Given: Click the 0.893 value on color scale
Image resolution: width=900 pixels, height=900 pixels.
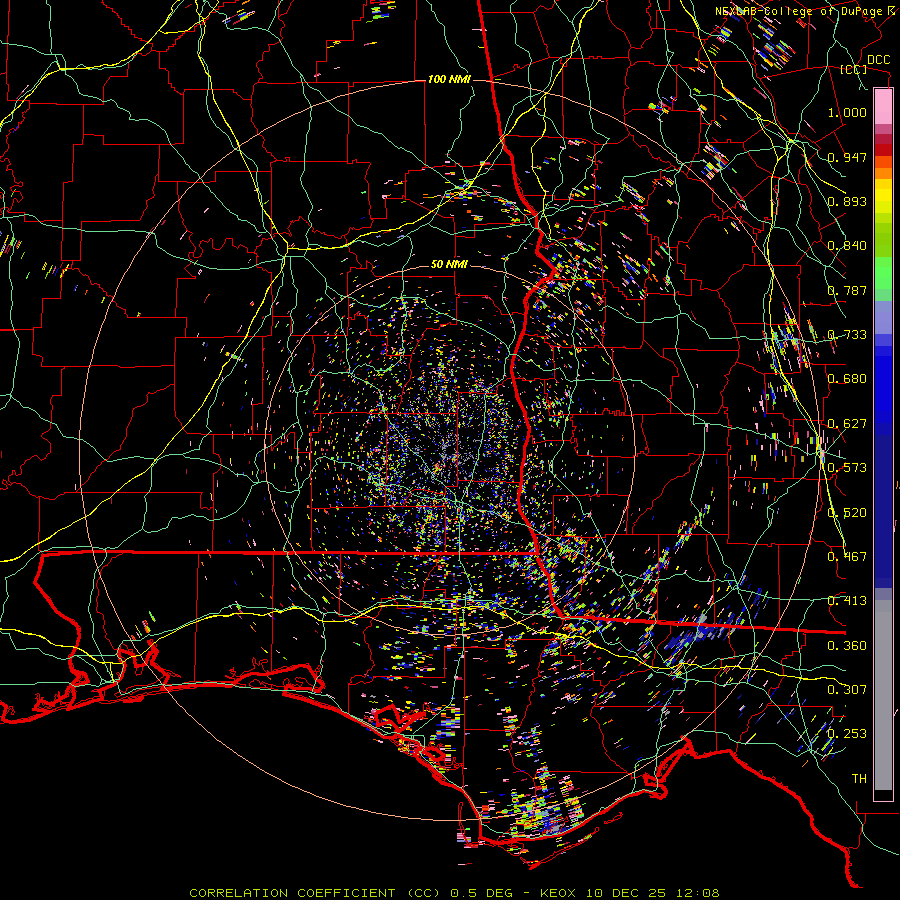Looking at the screenshot, I should 847,201.
